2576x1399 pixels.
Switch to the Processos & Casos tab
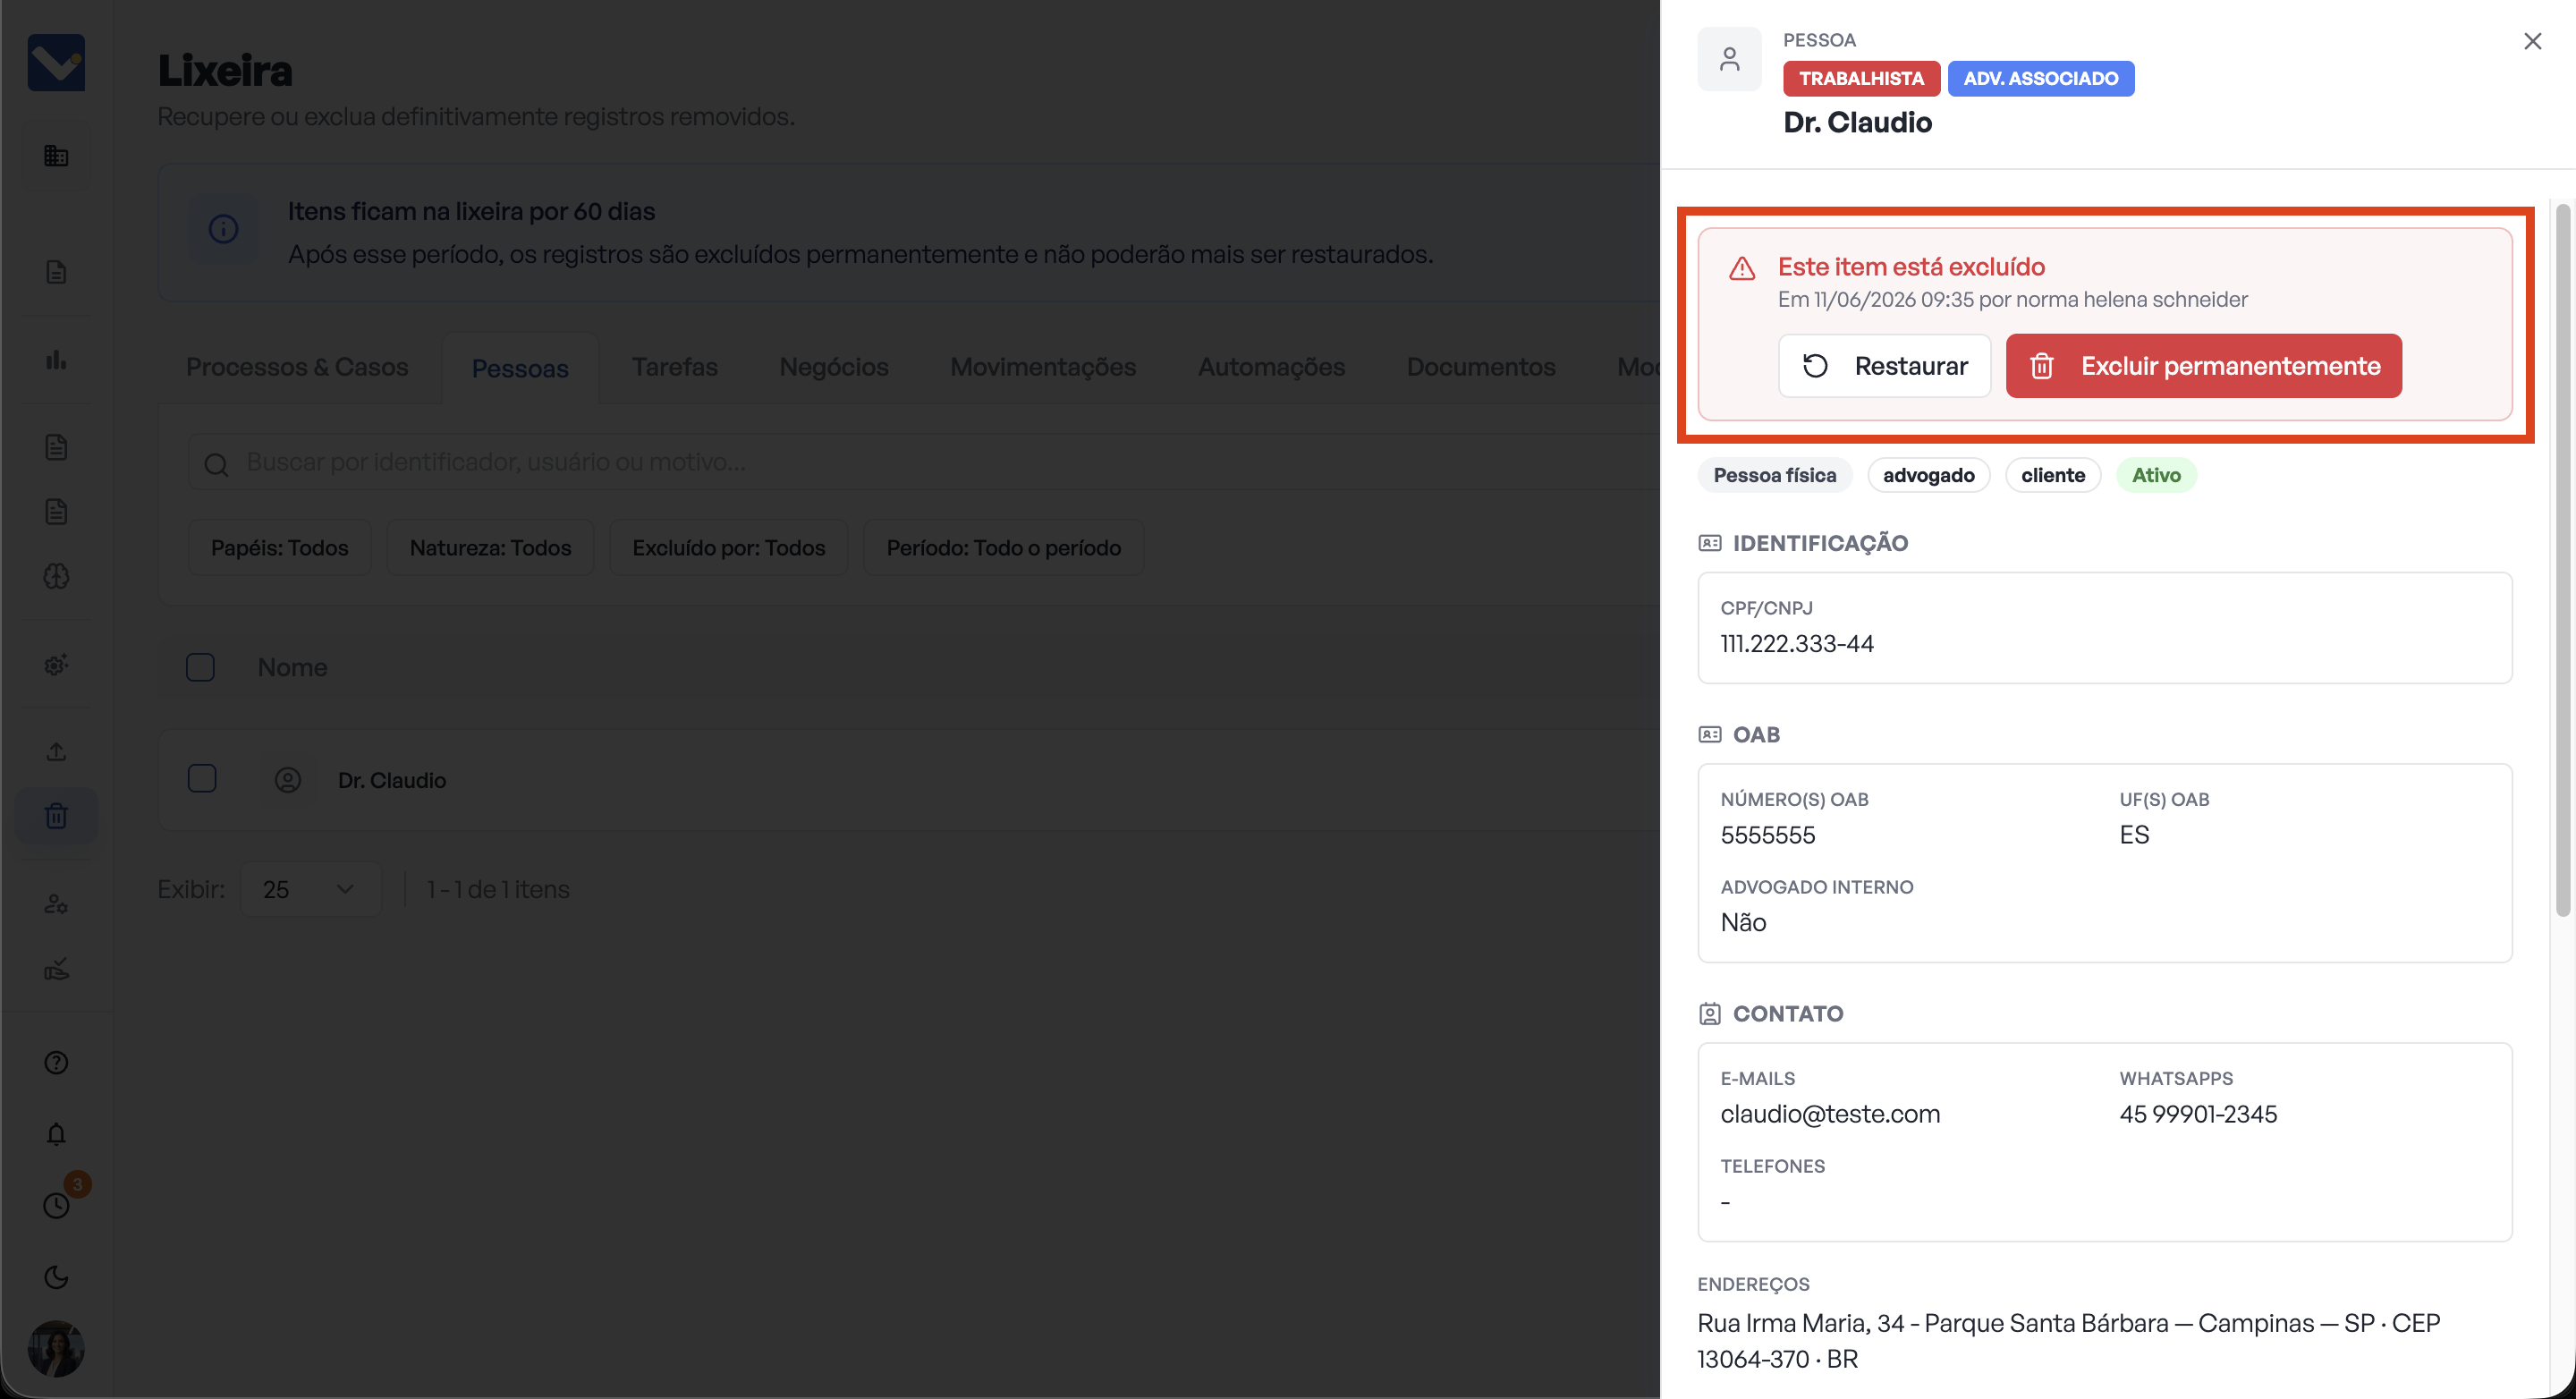297,367
